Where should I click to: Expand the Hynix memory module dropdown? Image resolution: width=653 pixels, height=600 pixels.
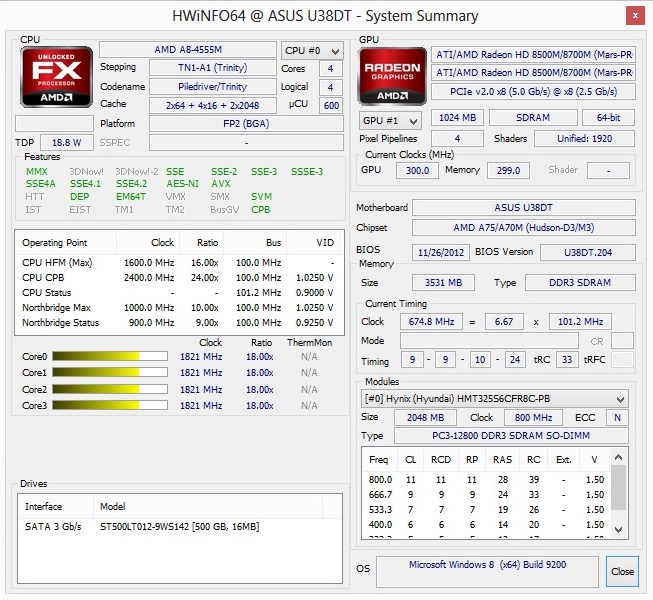click(x=494, y=399)
